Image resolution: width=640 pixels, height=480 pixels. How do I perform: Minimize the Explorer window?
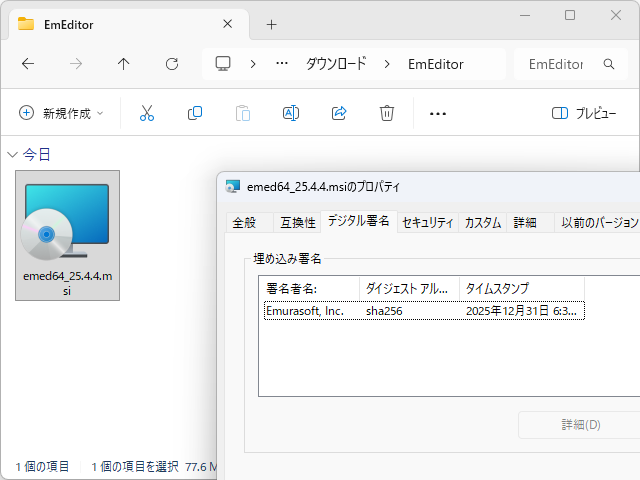pos(525,16)
